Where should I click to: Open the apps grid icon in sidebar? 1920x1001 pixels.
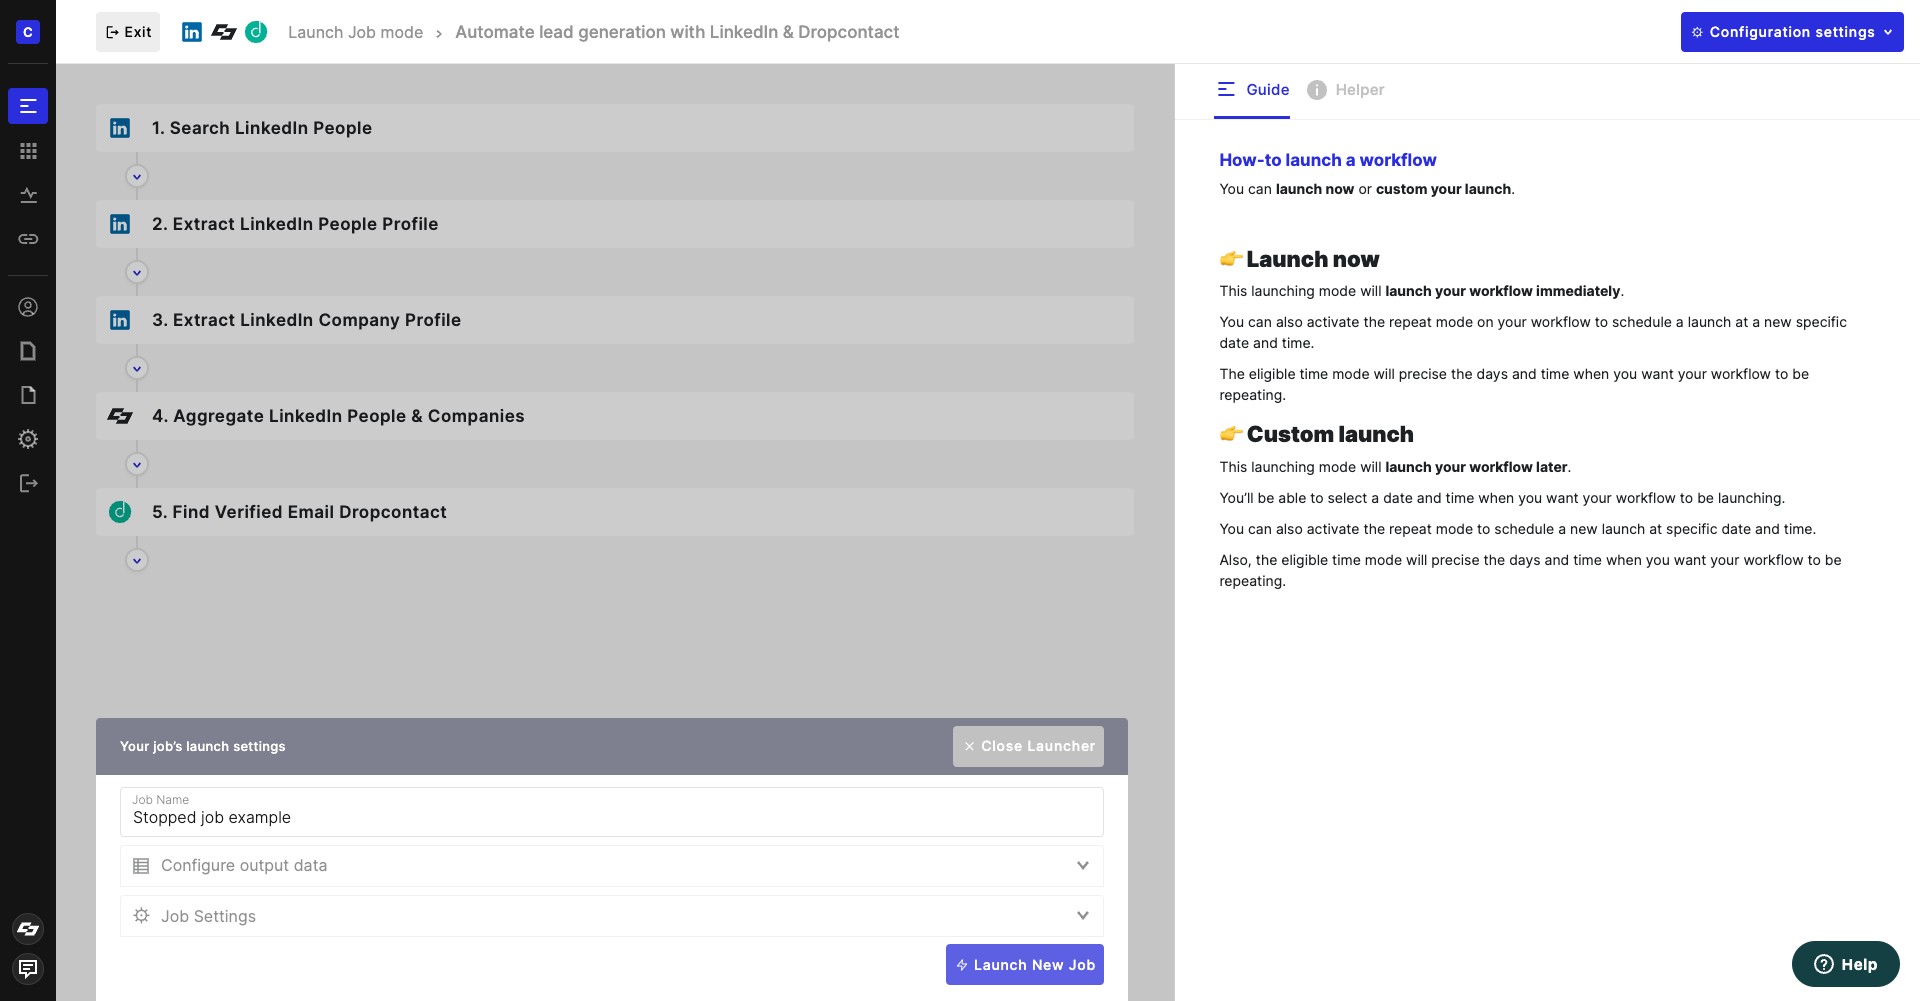pos(28,151)
